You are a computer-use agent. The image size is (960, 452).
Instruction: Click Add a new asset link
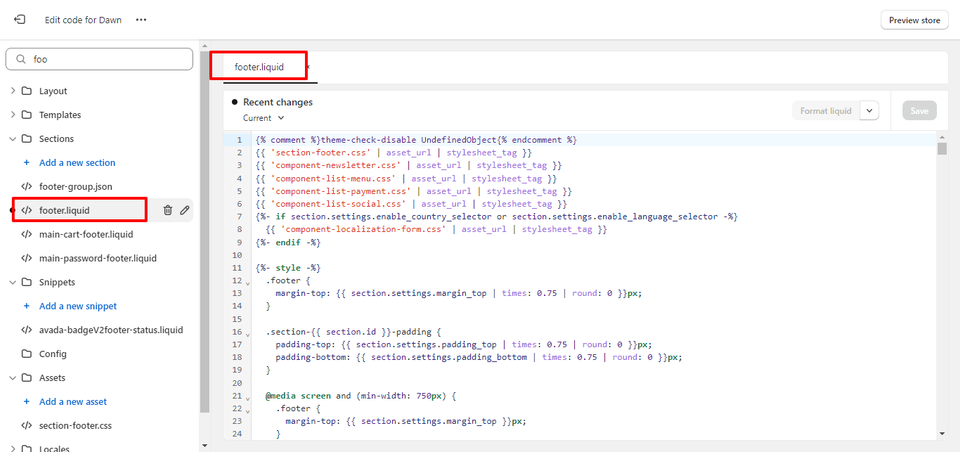pos(73,402)
